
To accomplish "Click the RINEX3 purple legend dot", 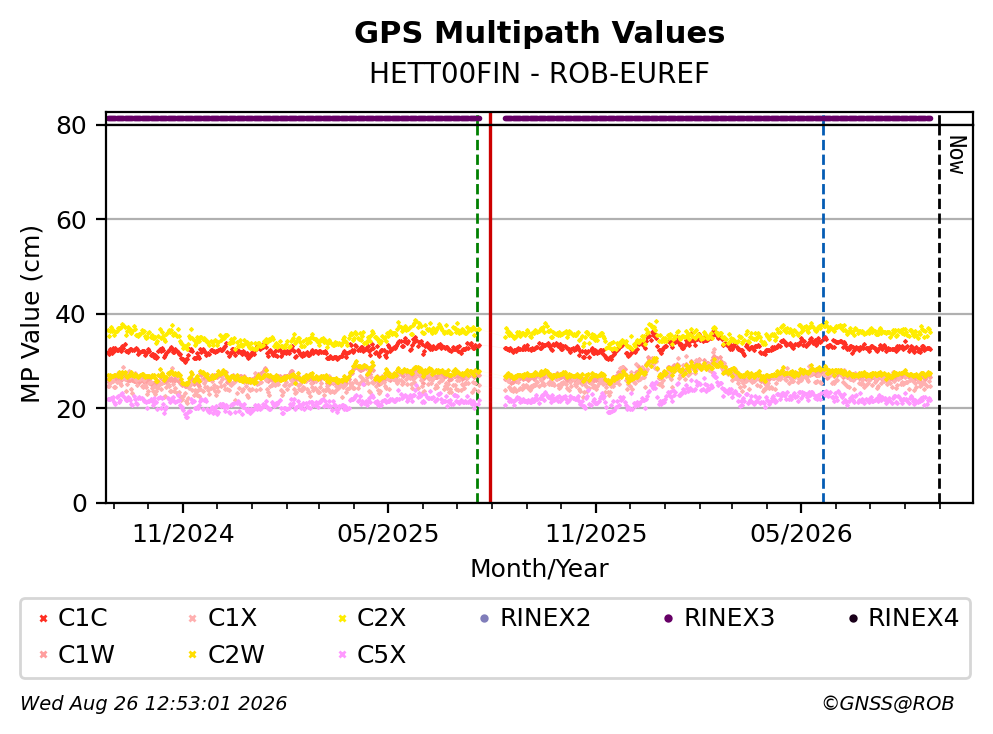I will tap(669, 618).
